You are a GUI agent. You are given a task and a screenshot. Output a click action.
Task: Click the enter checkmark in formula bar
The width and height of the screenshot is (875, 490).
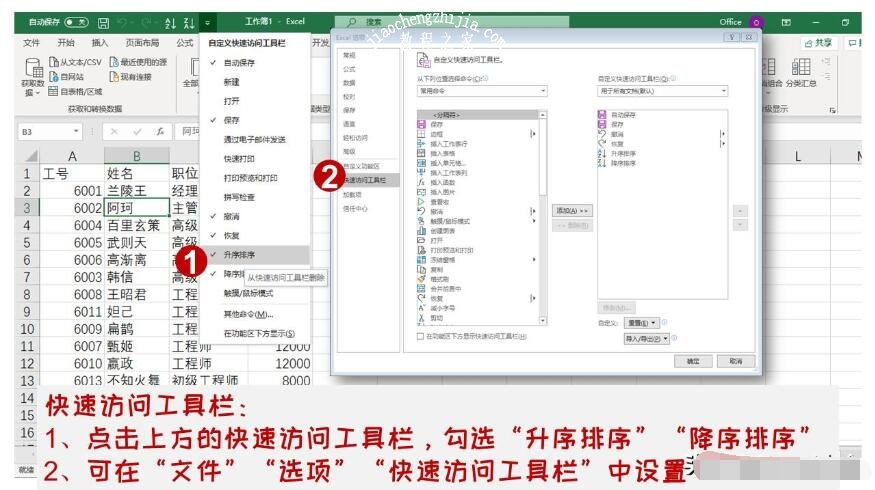pos(137,132)
